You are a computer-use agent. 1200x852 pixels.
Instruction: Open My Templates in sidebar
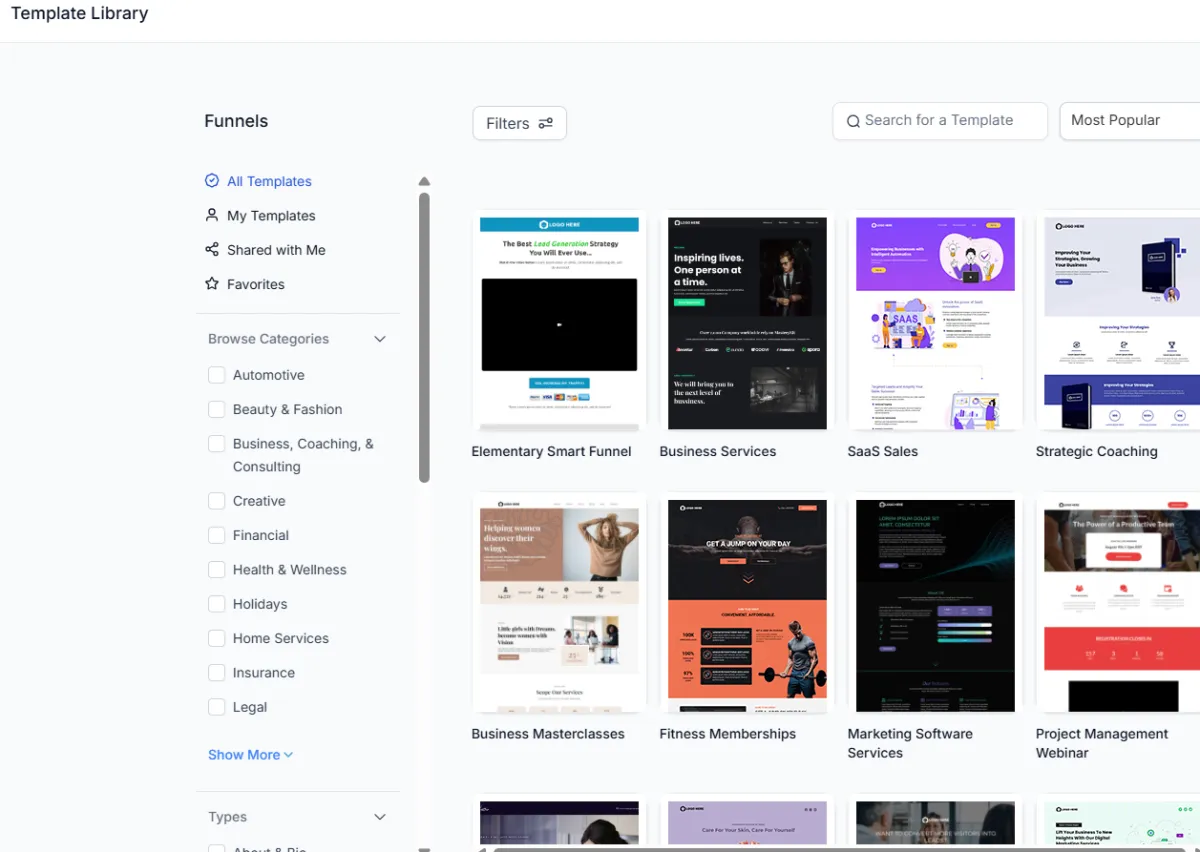(x=271, y=215)
